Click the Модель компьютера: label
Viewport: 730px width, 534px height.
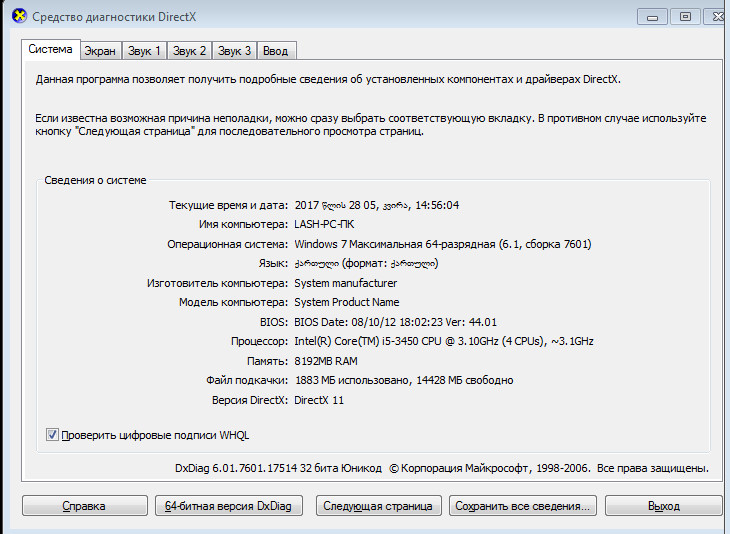(x=234, y=302)
